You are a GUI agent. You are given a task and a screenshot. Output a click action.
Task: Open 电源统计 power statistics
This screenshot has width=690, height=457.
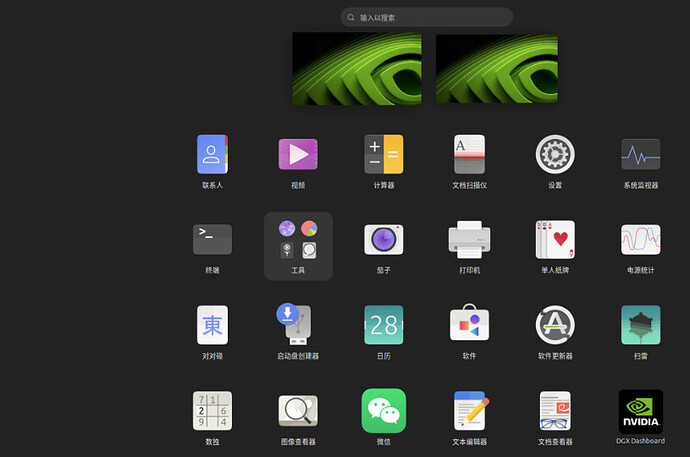coord(640,240)
